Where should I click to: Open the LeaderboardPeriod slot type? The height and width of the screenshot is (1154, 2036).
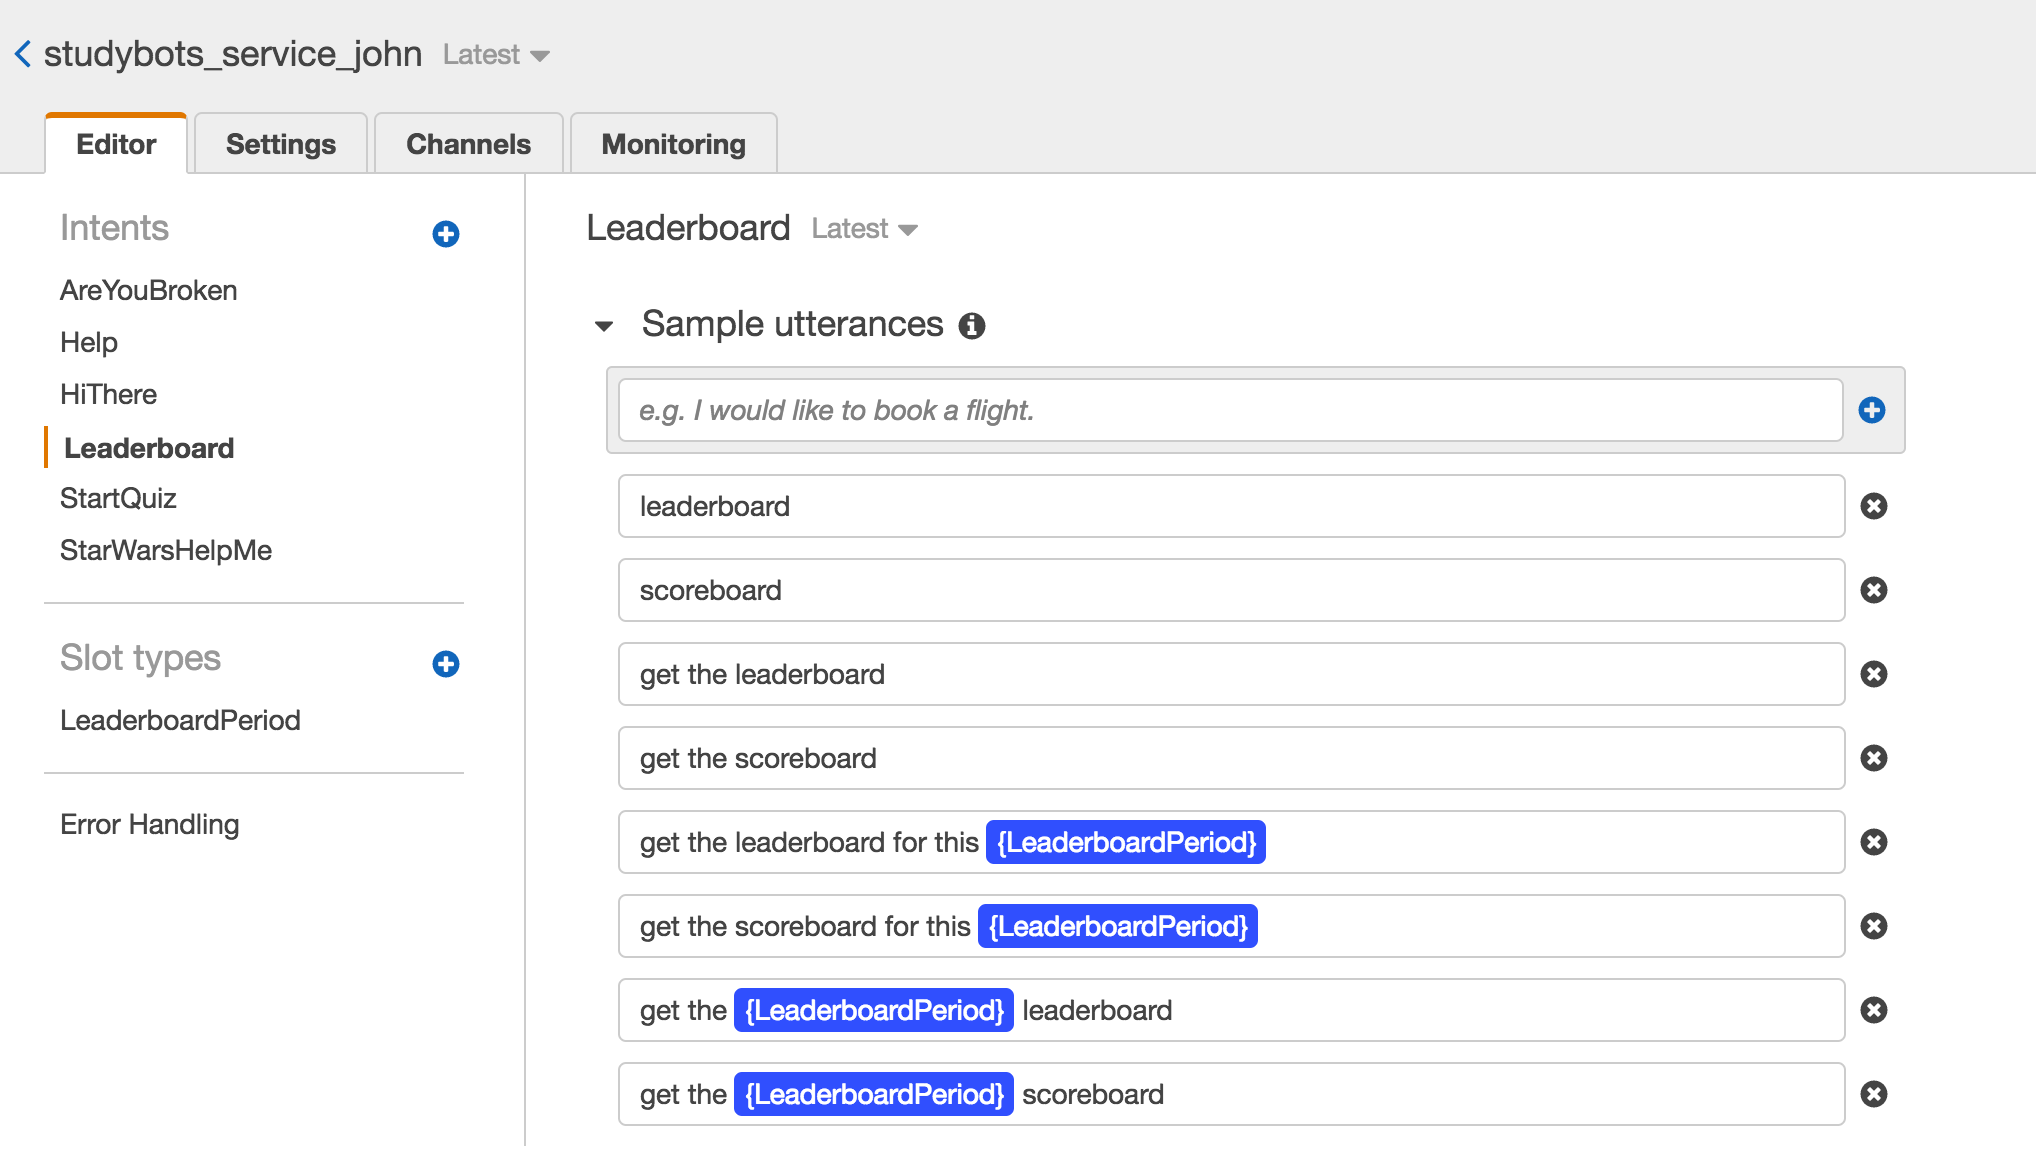(180, 720)
